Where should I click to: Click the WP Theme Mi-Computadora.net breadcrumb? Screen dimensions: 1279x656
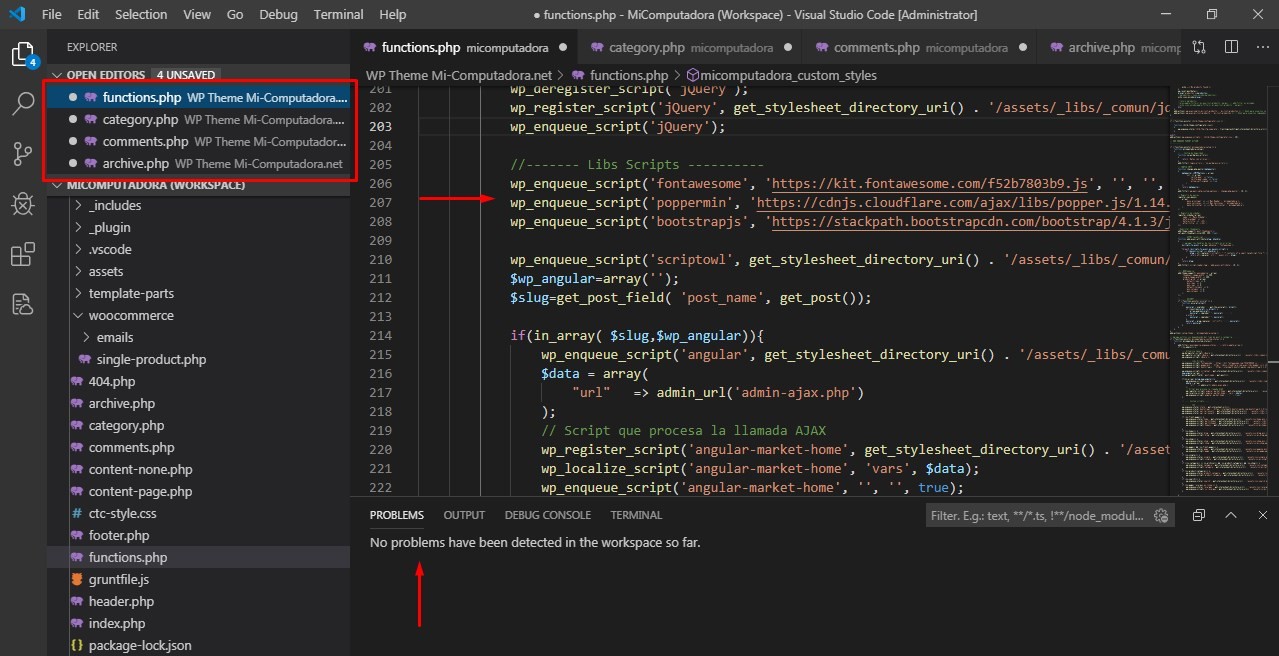tap(459, 75)
